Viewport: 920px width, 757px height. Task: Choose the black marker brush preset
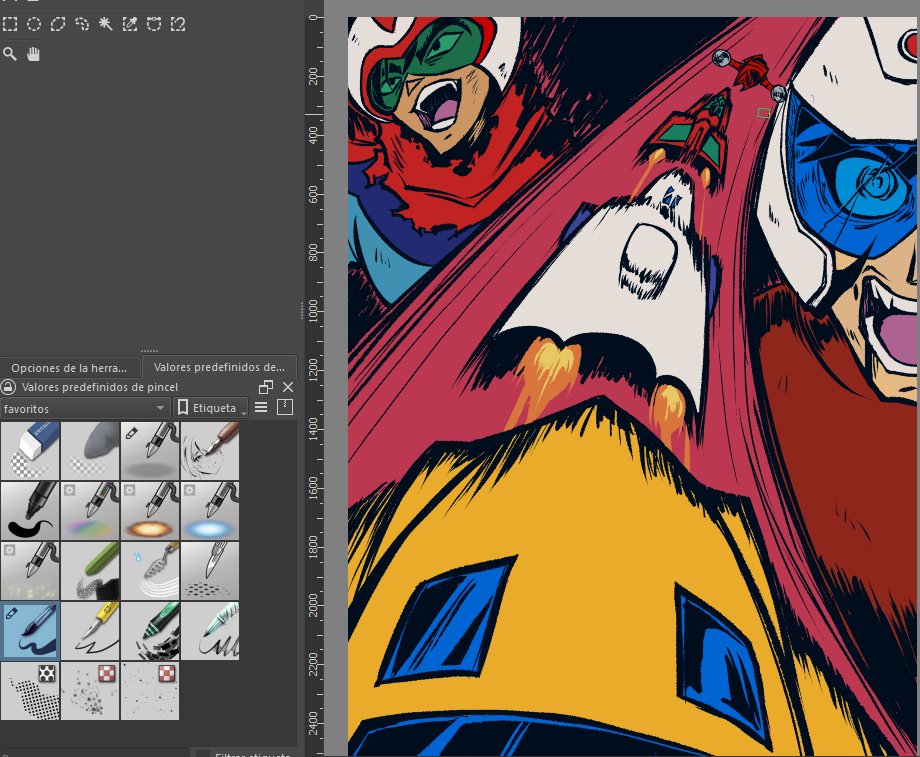point(31,511)
